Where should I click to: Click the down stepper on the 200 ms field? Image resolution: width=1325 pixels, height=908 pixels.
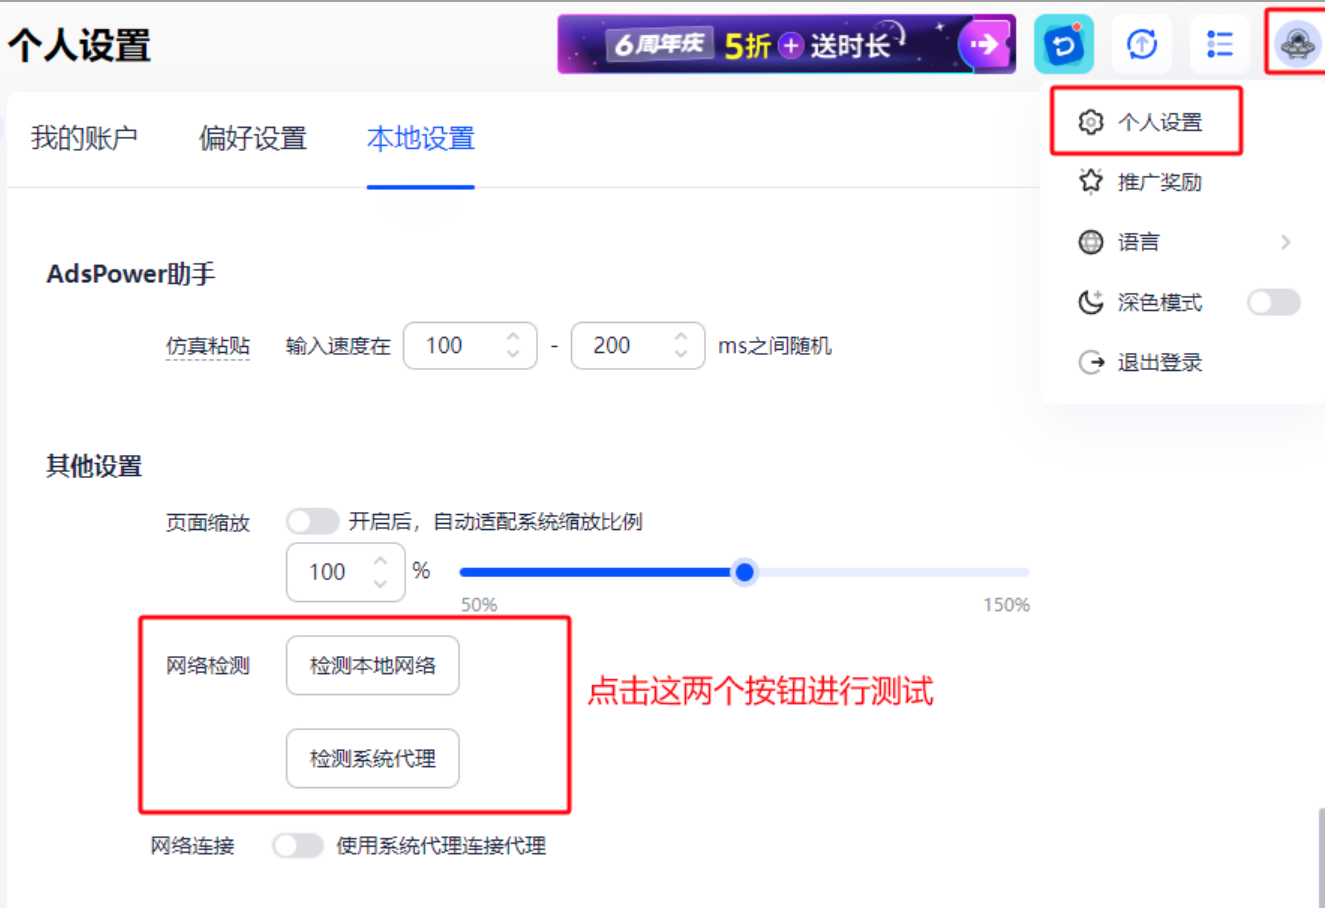coord(680,352)
